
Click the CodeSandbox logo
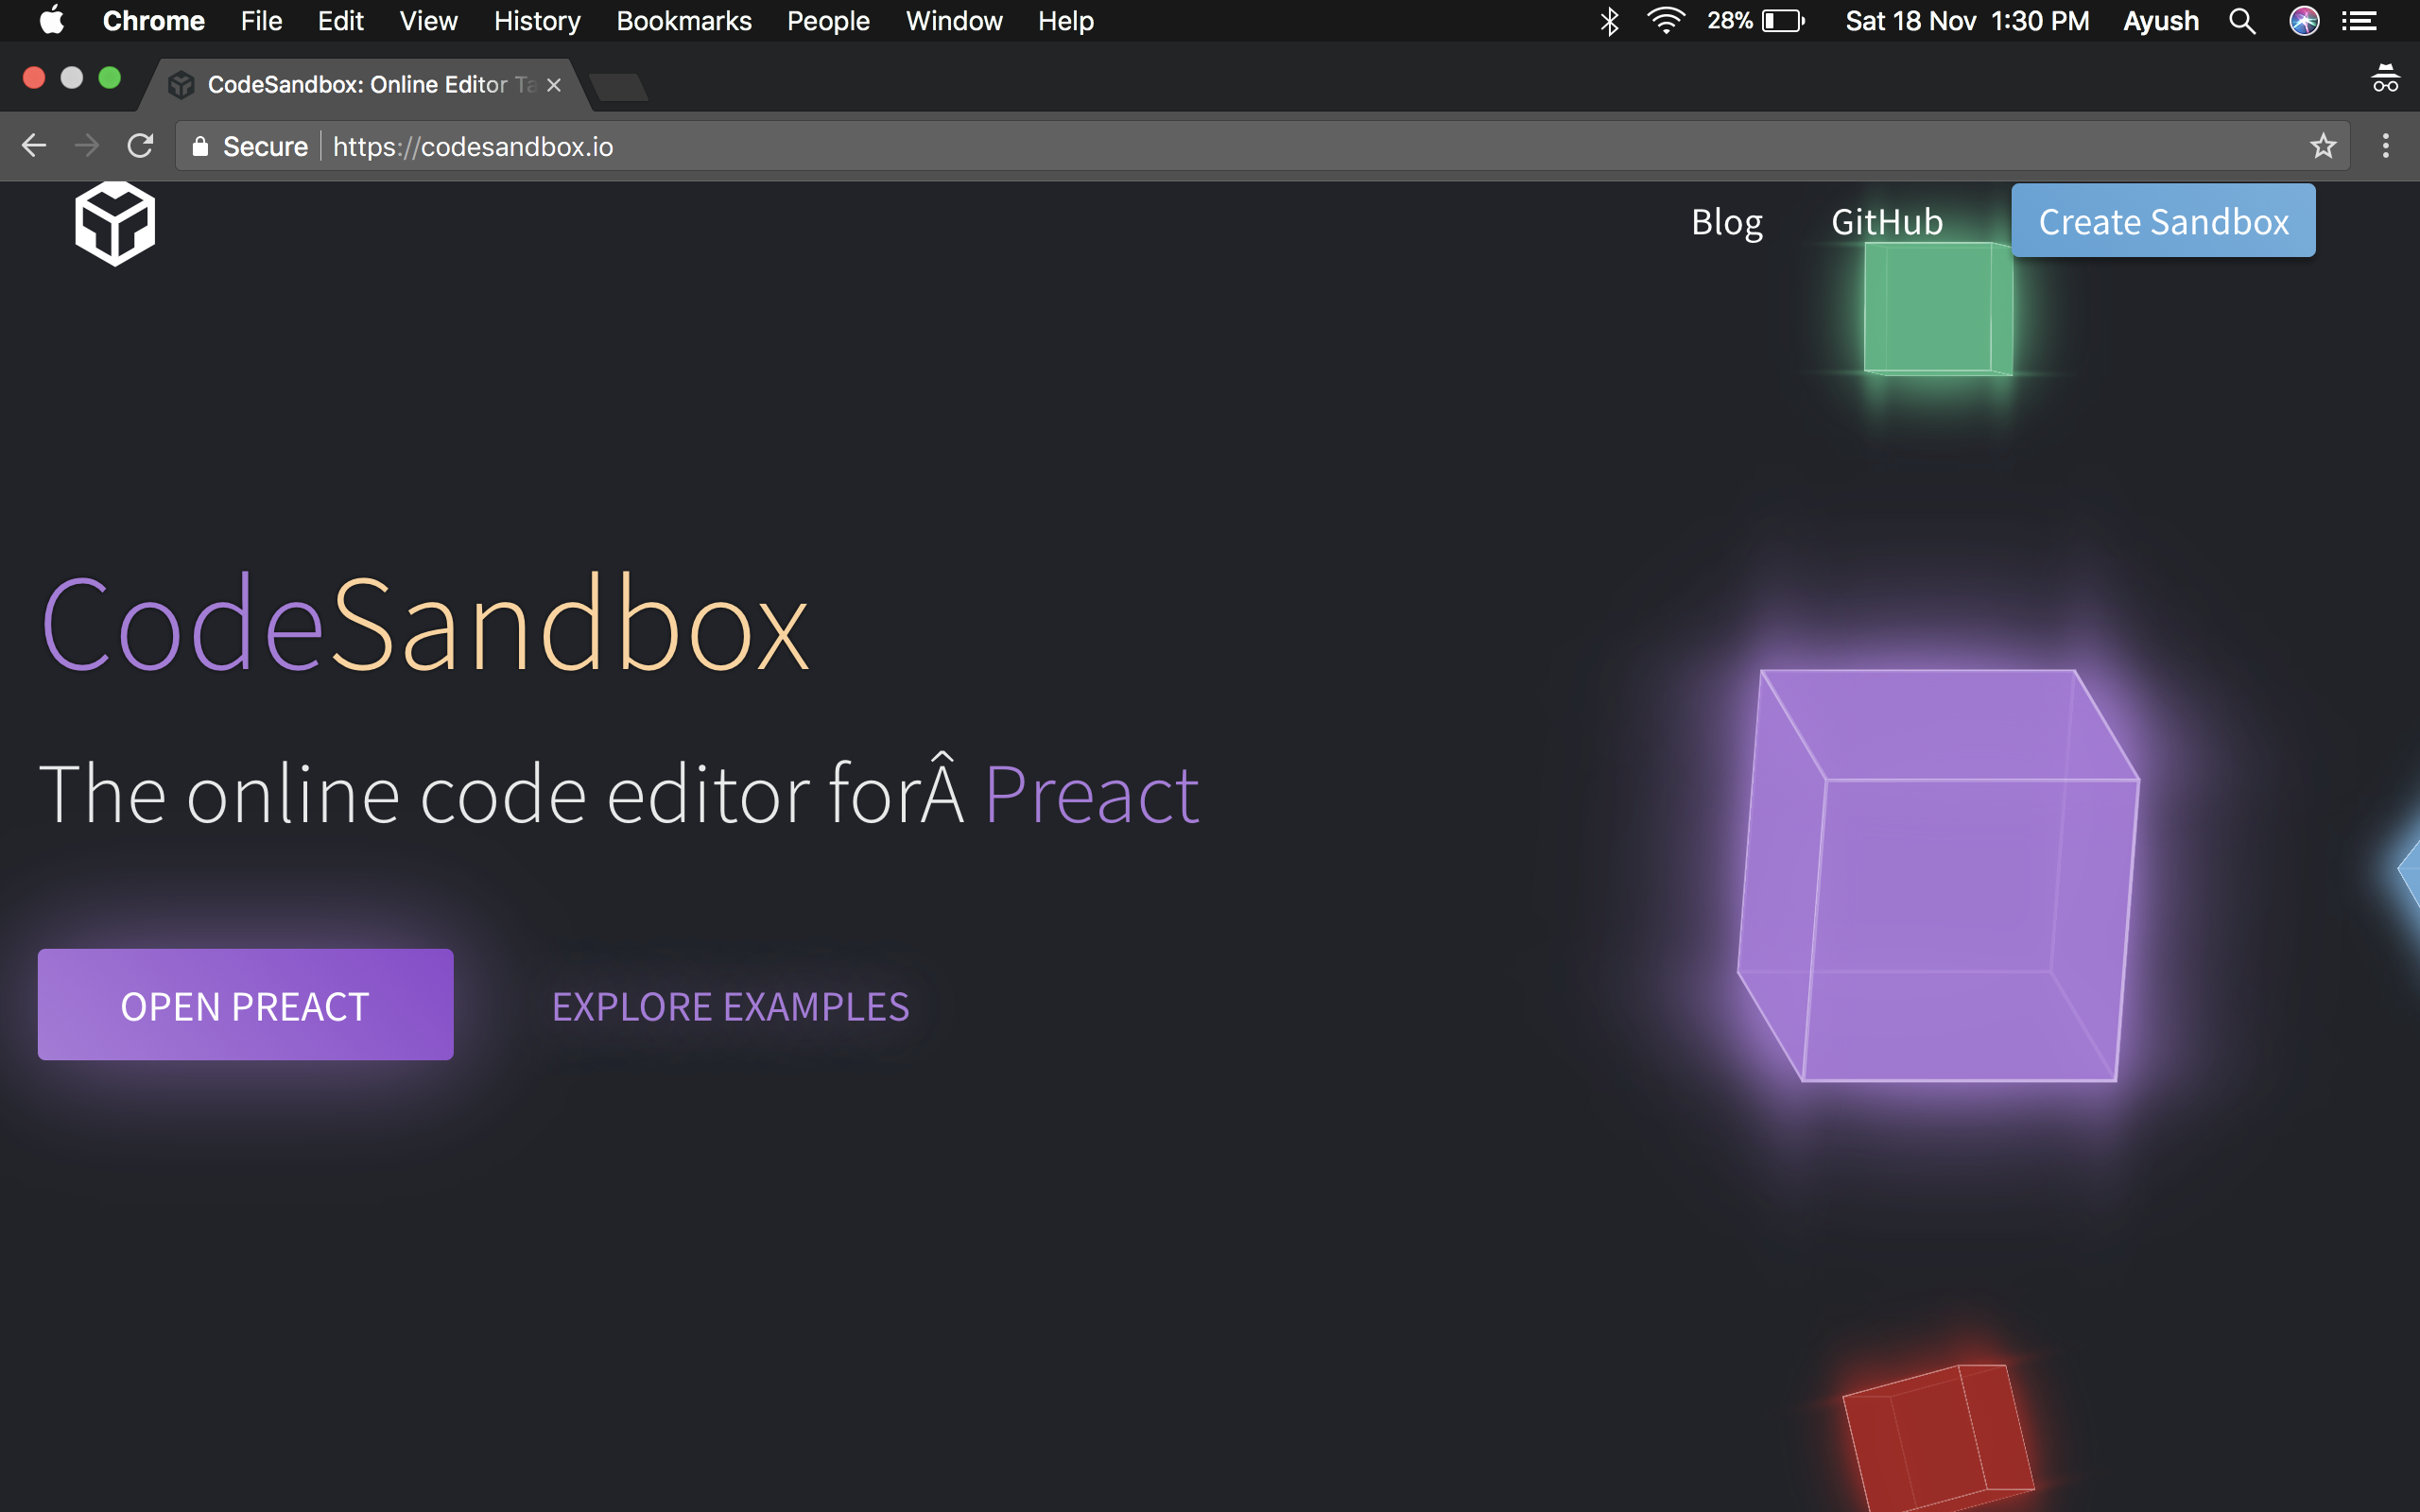pyautogui.click(x=114, y=222)
